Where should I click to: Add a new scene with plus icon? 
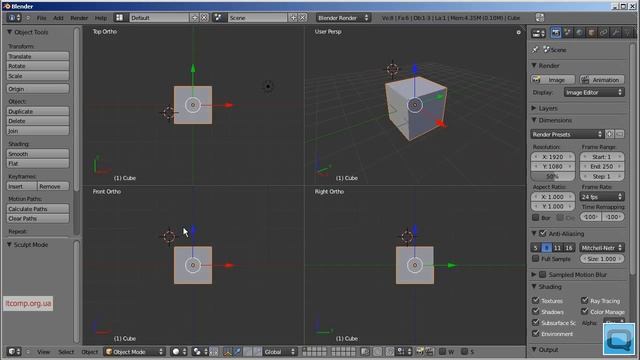point(293,18)
